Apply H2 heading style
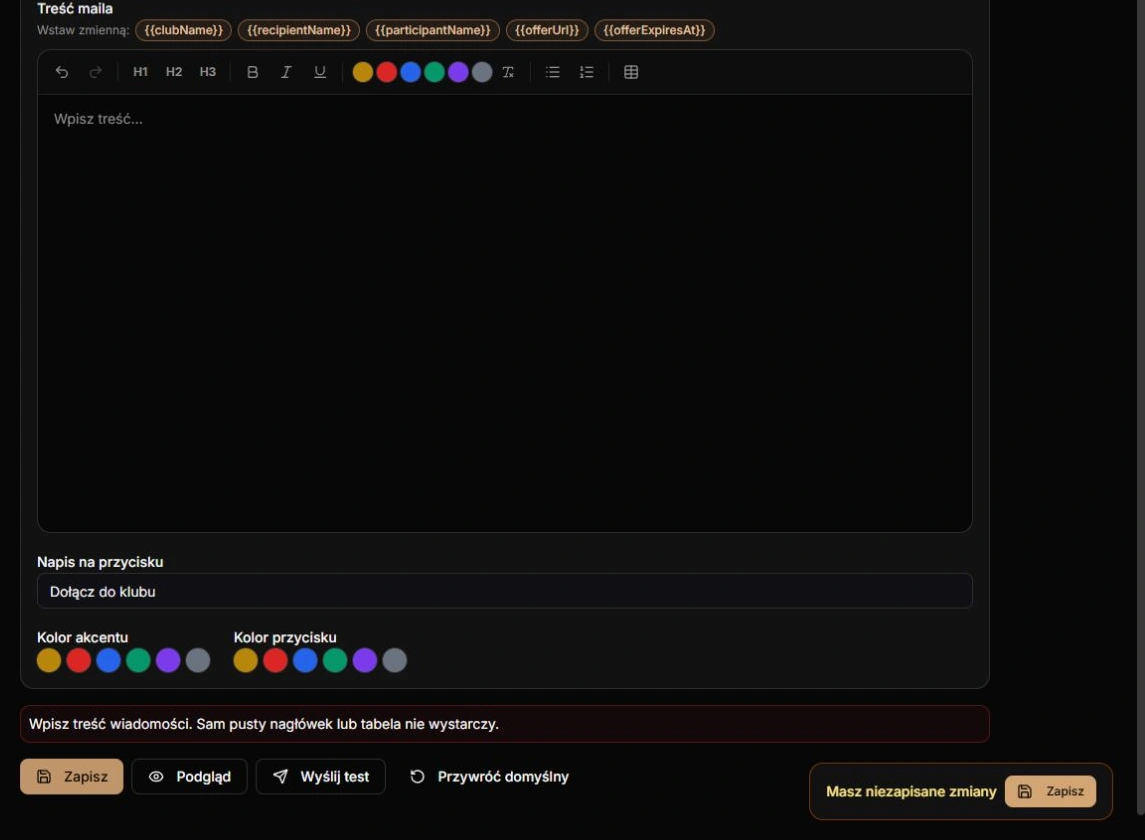Viewport: 1145px width, 840px height. point(174,72)
